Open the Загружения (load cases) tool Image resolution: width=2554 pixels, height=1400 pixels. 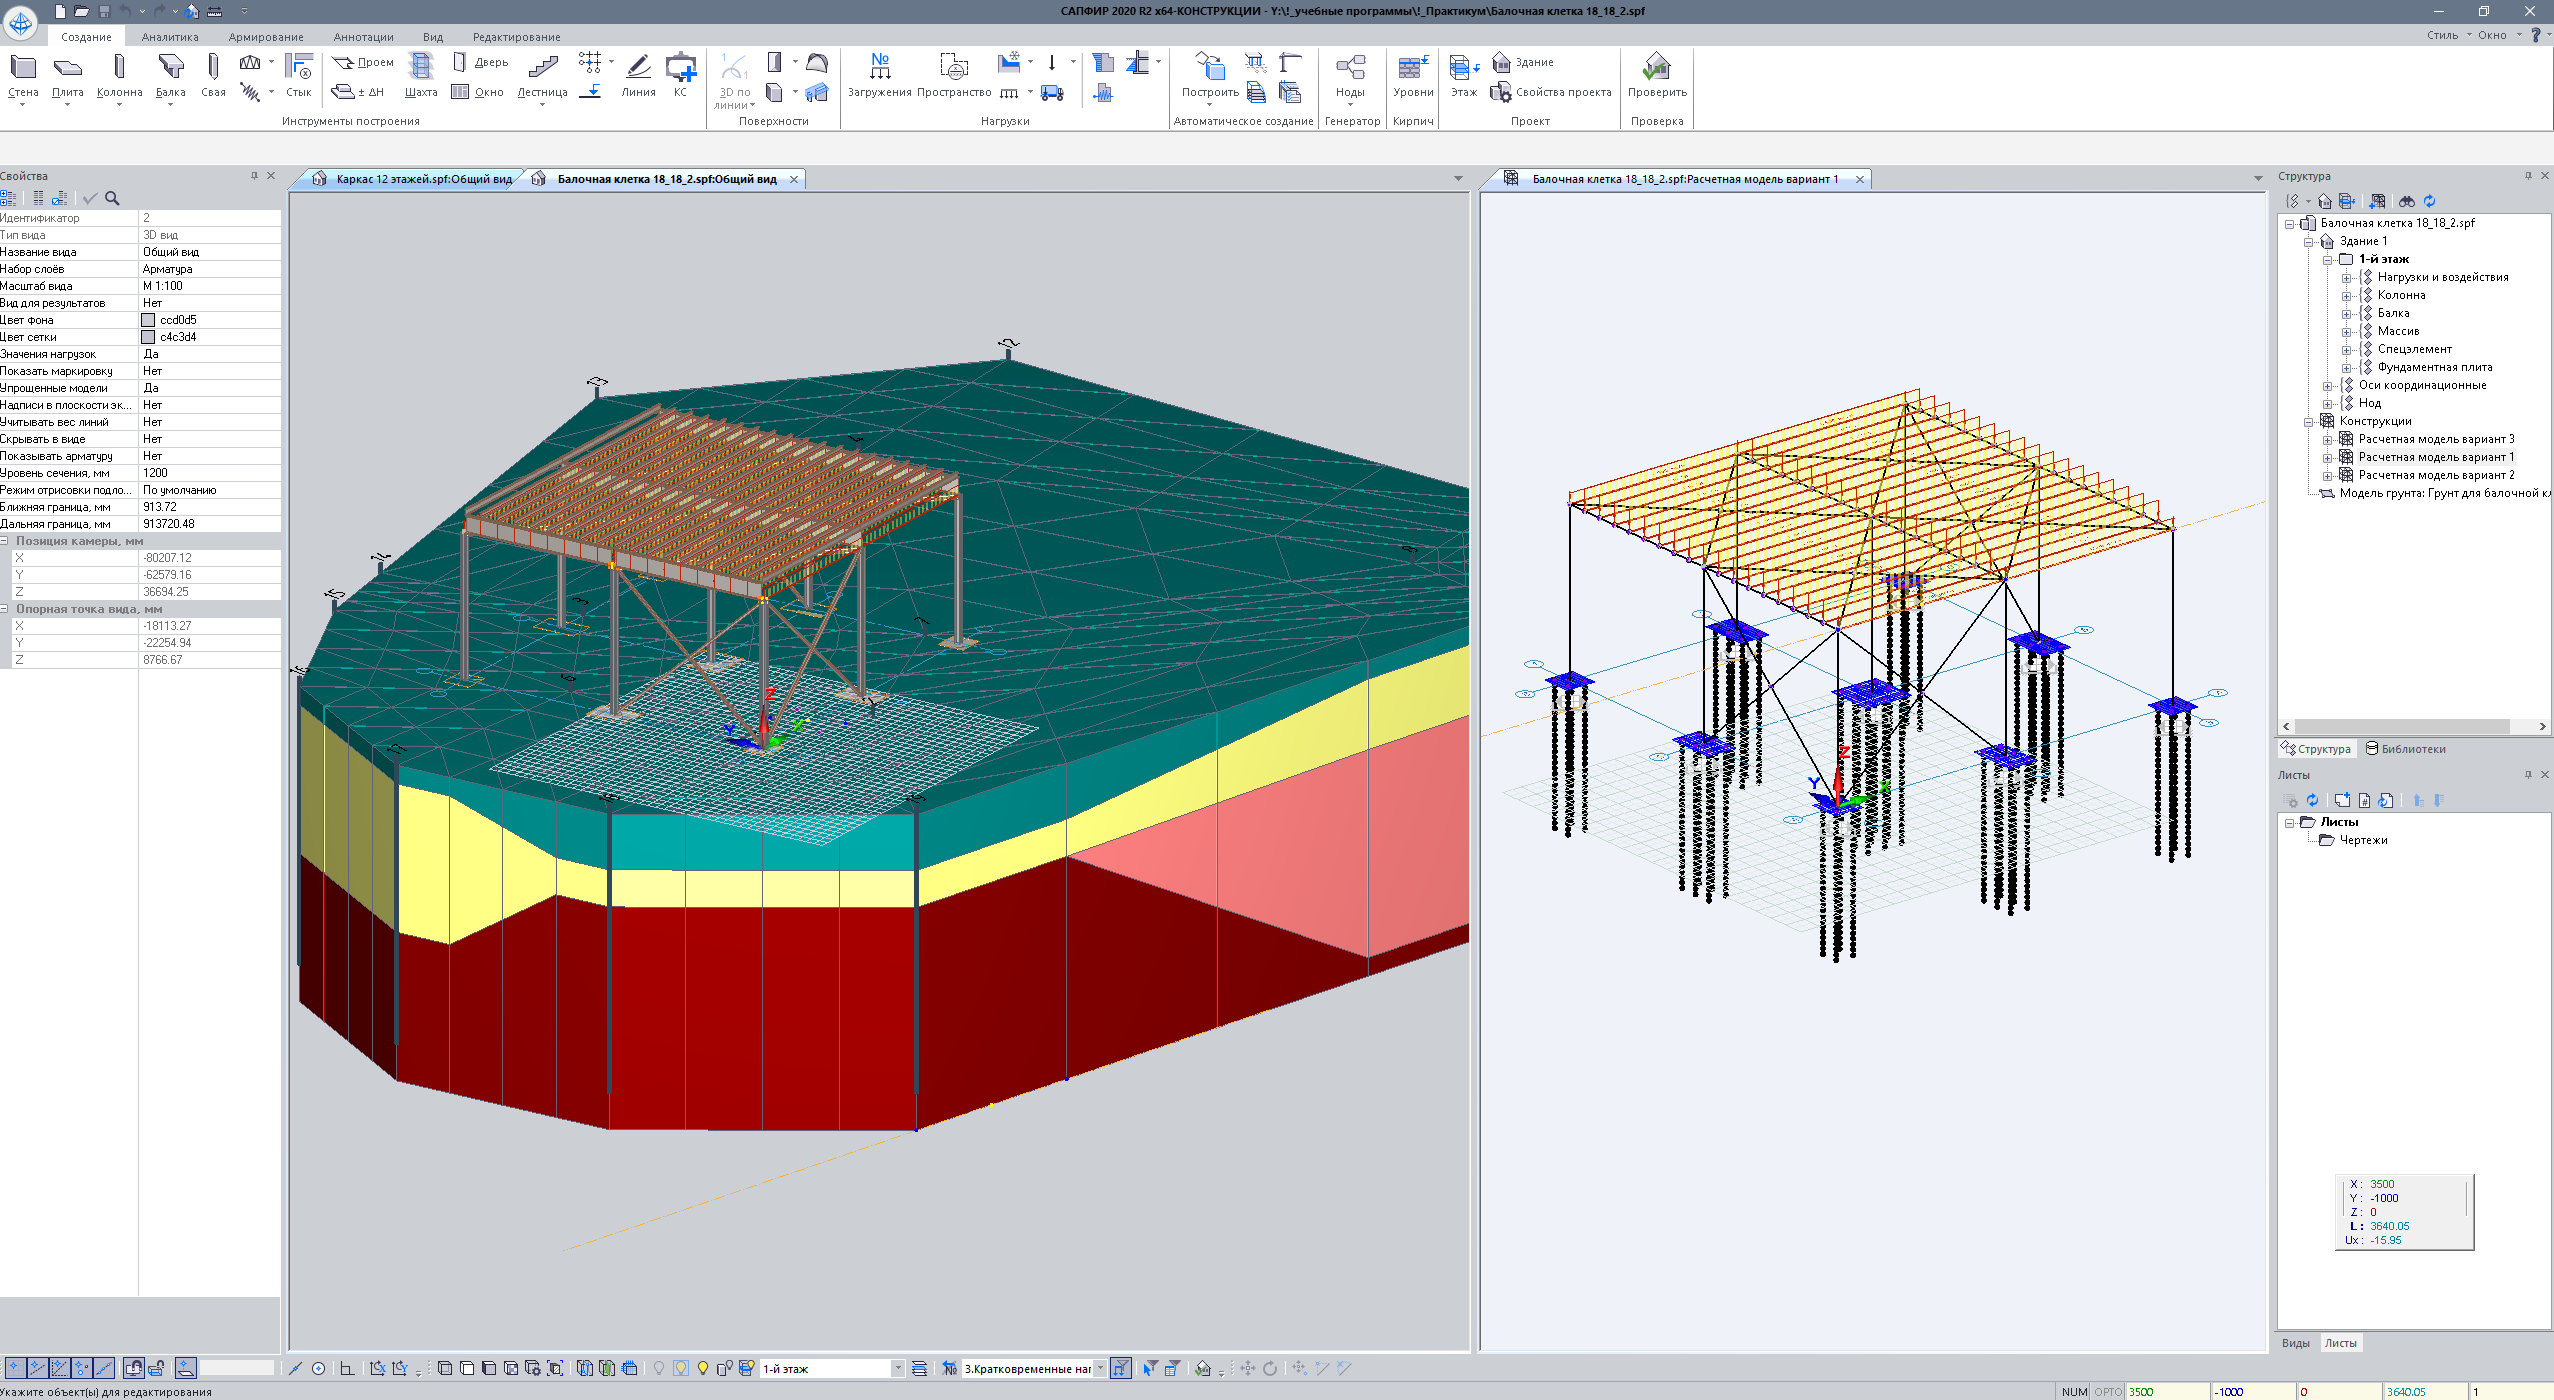click(880, 78)
